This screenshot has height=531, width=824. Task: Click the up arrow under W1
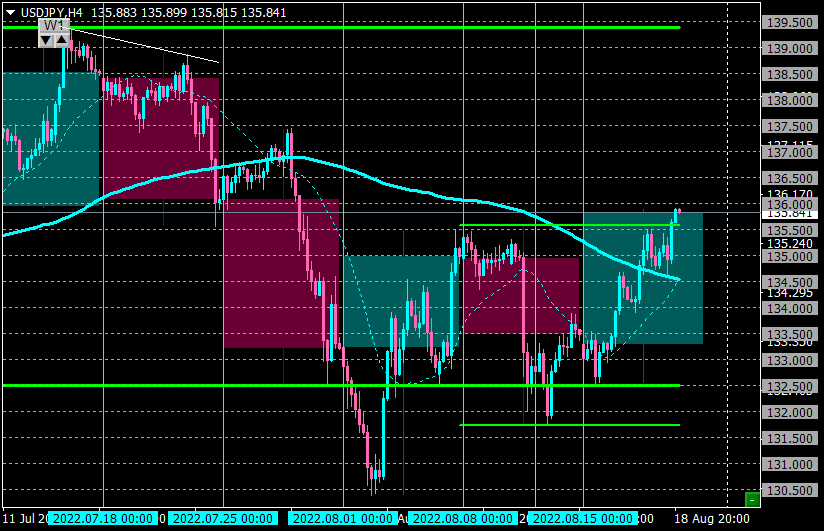pyautogui.click(x=61, y=40)
